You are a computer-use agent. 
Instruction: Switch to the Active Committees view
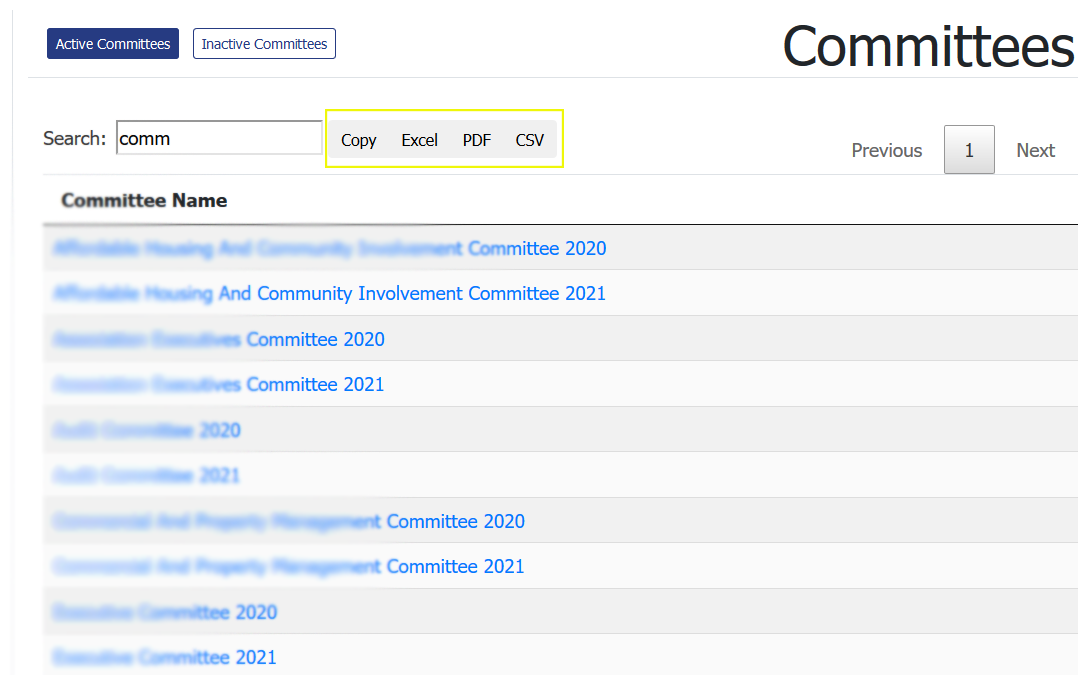coord(112,44)
